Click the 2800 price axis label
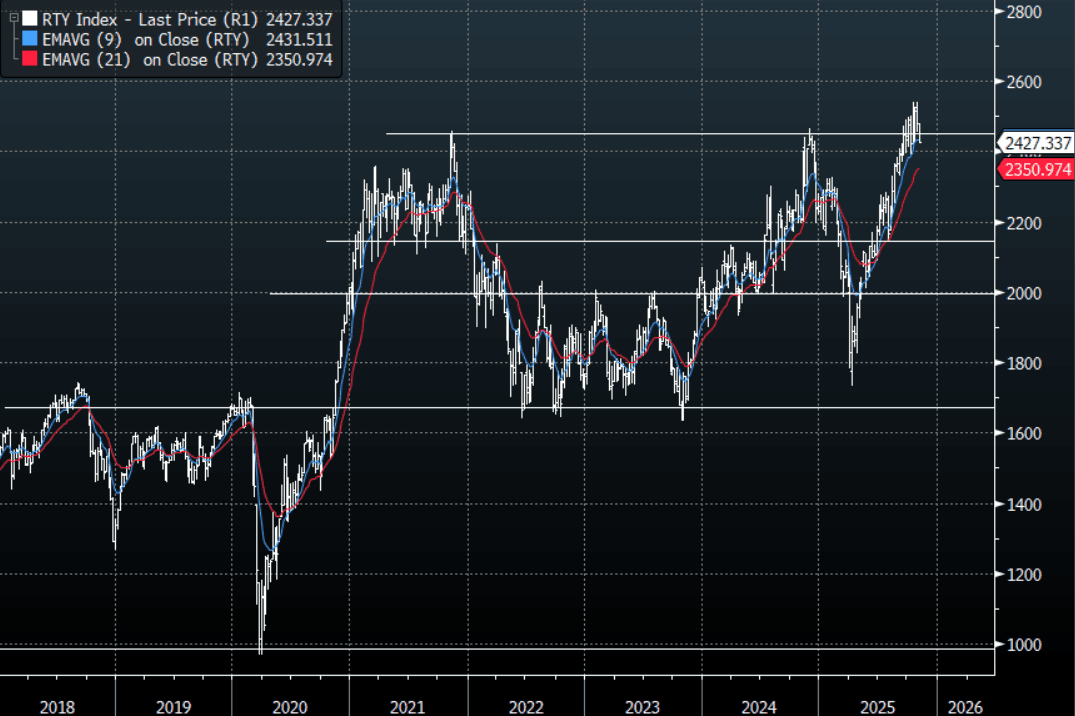The height and width of the screenshot is (716, 1075). [x=1026, y=11]
